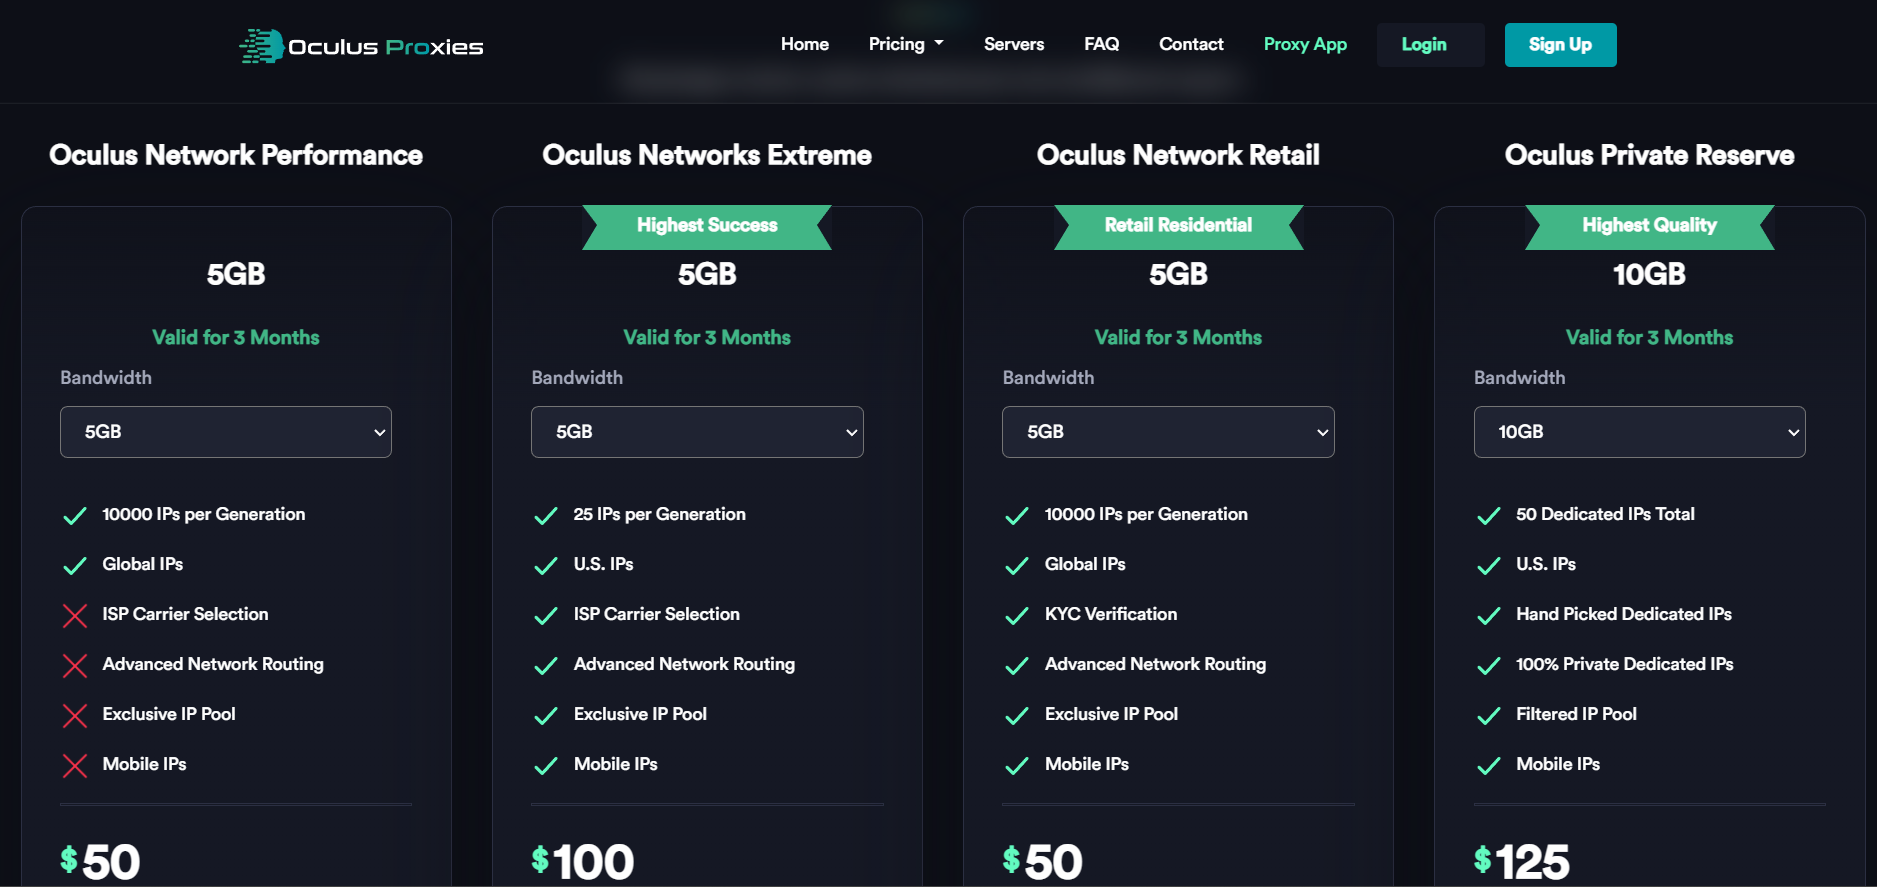Click red X icon beside Performance plan Mobile IPs
Image resolution: width=1877 pixels, height=887 pixels.
(x=75, y=765)
